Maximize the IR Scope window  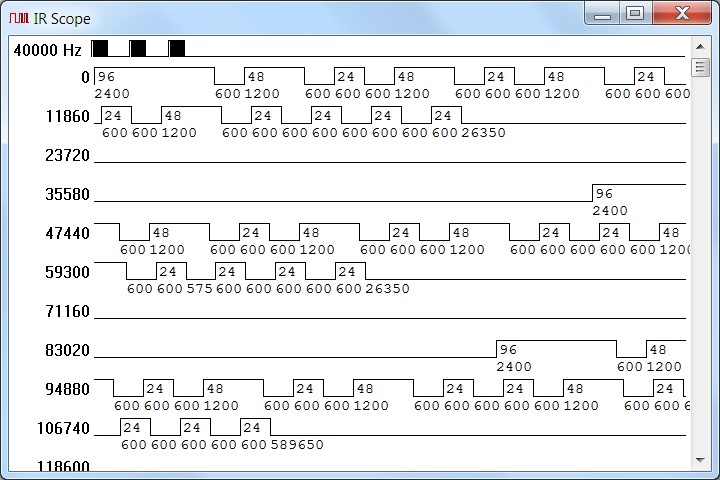634,14
